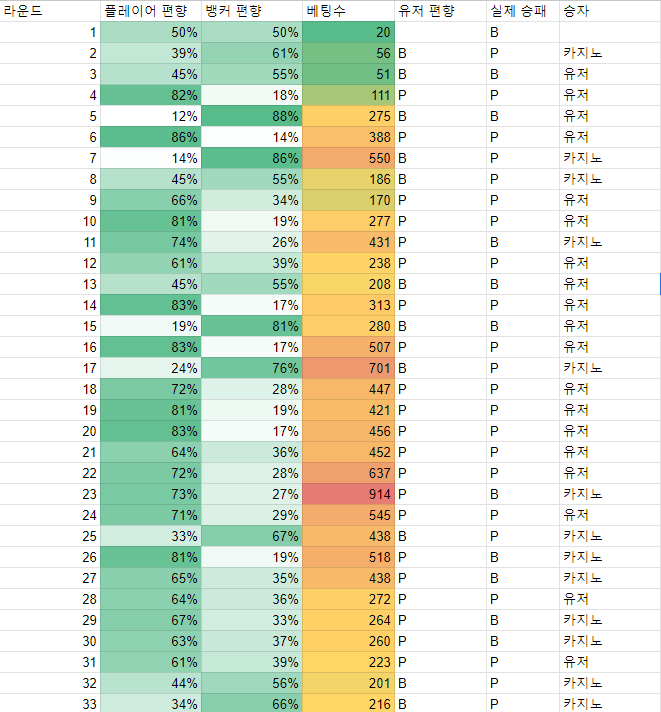The height and width of the screenshot is (712, 661).
Task: Select the 유저 편향 column header
Action: pos(441,10)
